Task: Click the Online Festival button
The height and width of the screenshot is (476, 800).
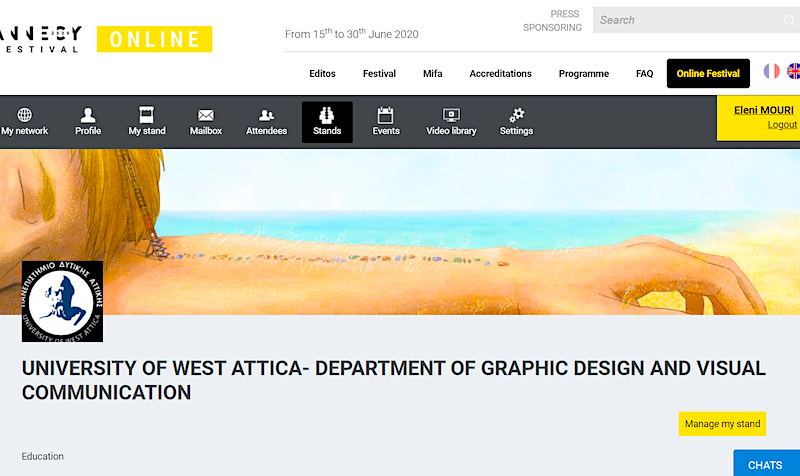Action: [x=708, y=73]
